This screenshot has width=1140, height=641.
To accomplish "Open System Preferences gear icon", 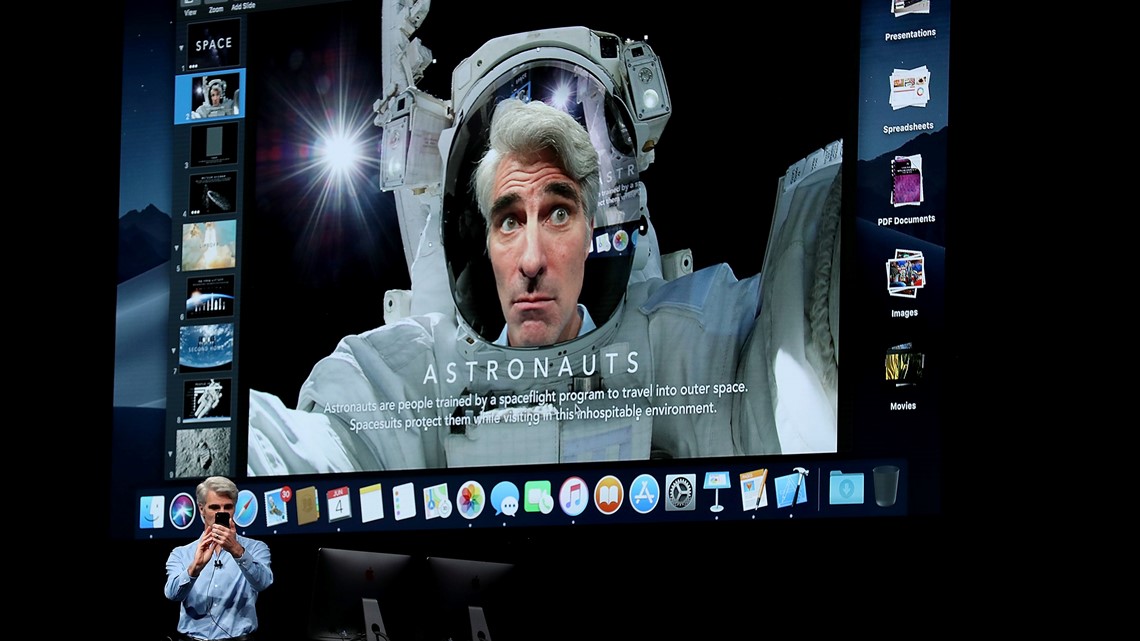I will (681, 493).
